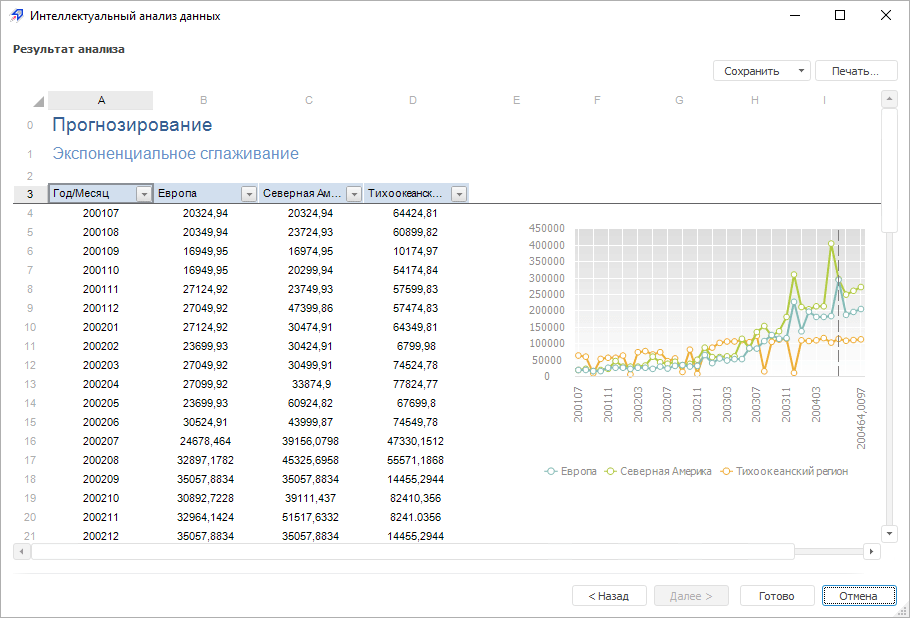910x618 pixels.
Task: Select the Европа legend marker in chart
Action: [550, 471]
